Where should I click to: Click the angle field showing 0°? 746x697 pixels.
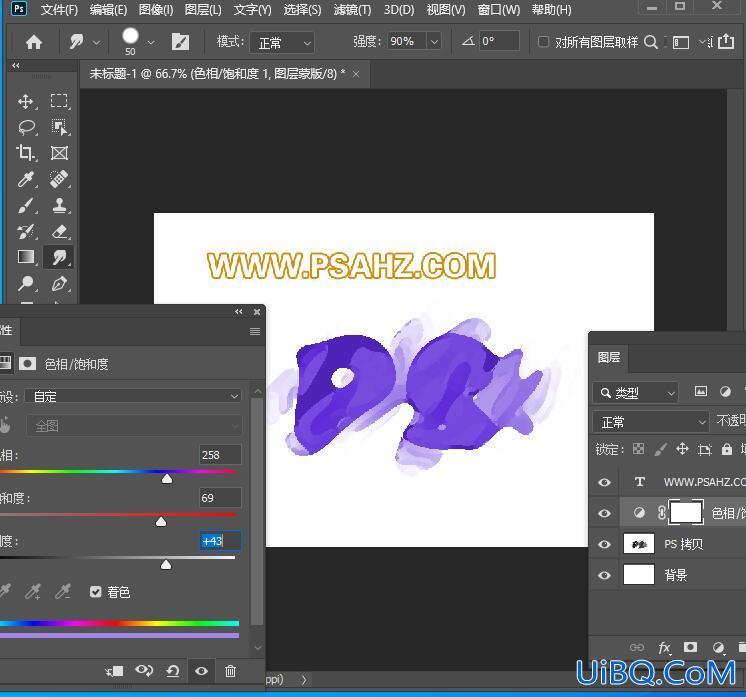(498, 41)
